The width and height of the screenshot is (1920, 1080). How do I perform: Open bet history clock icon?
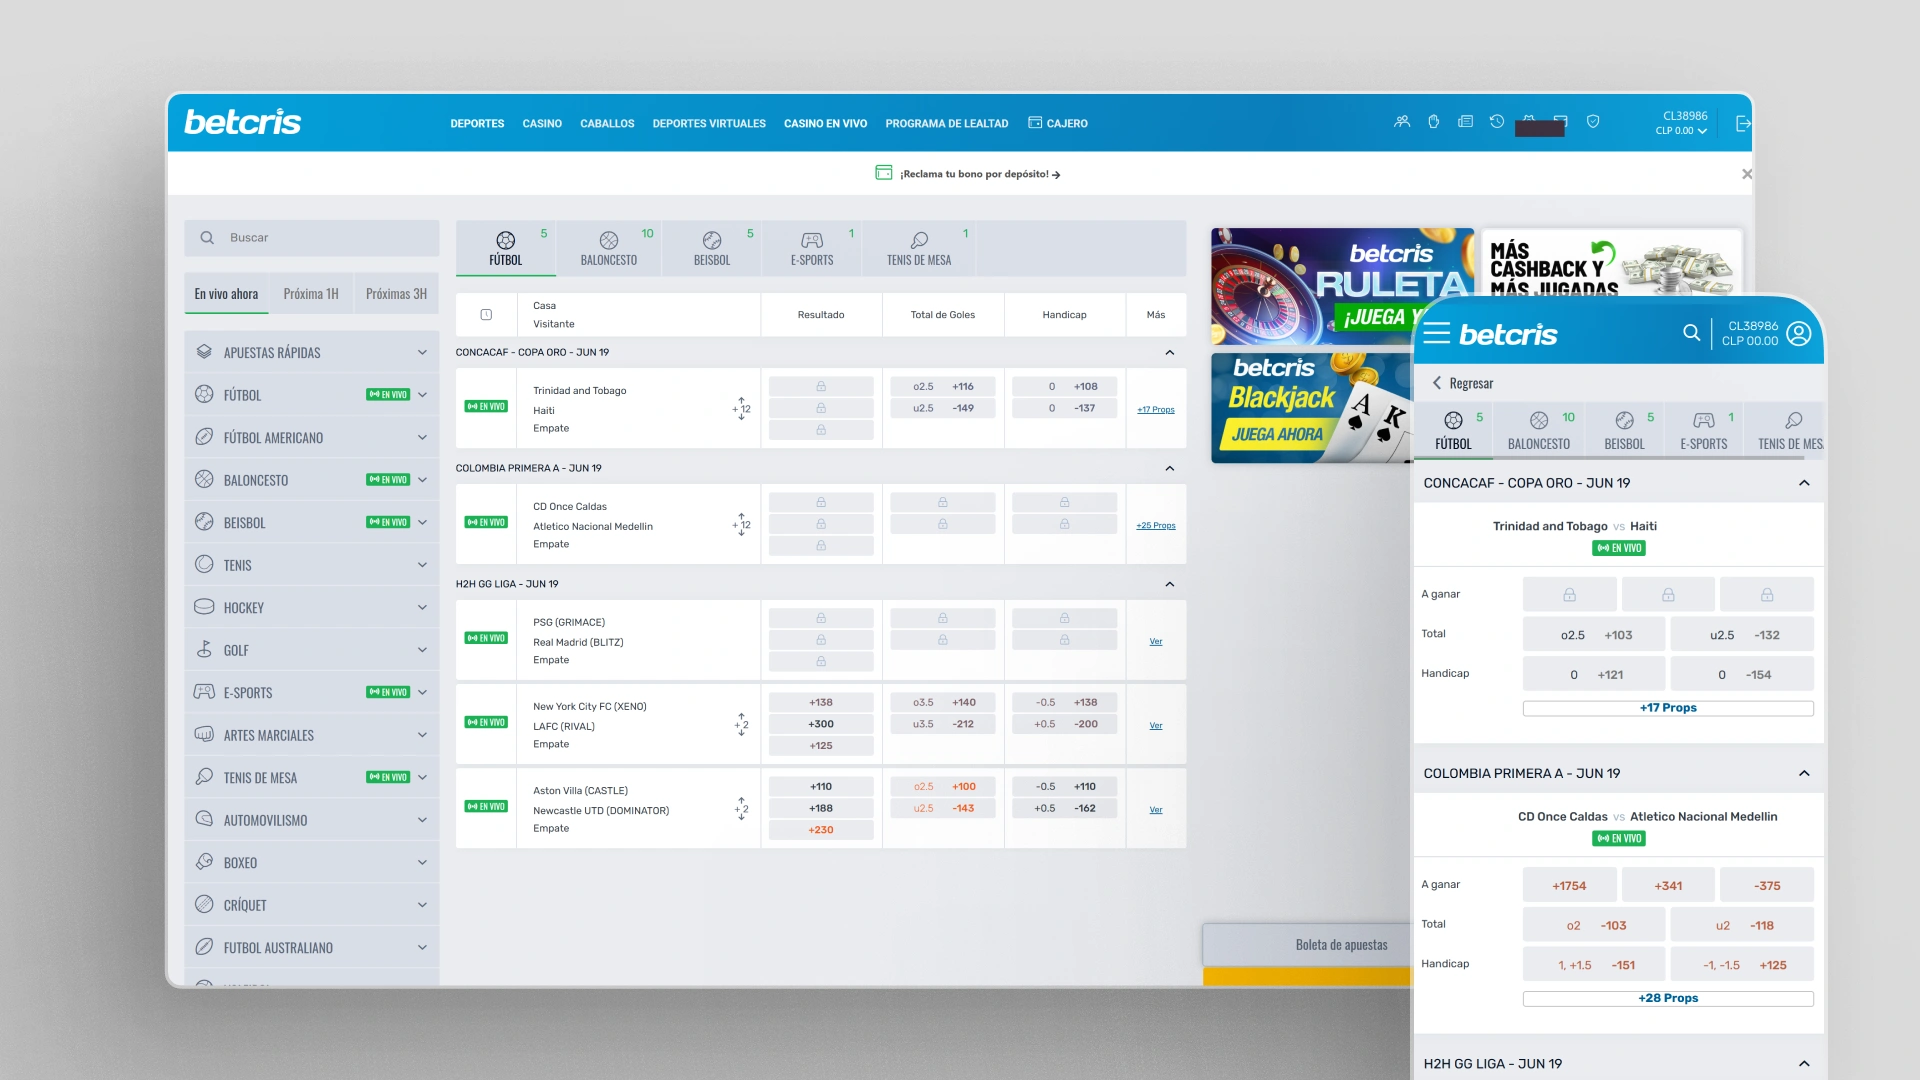[x=1497, y=121]
